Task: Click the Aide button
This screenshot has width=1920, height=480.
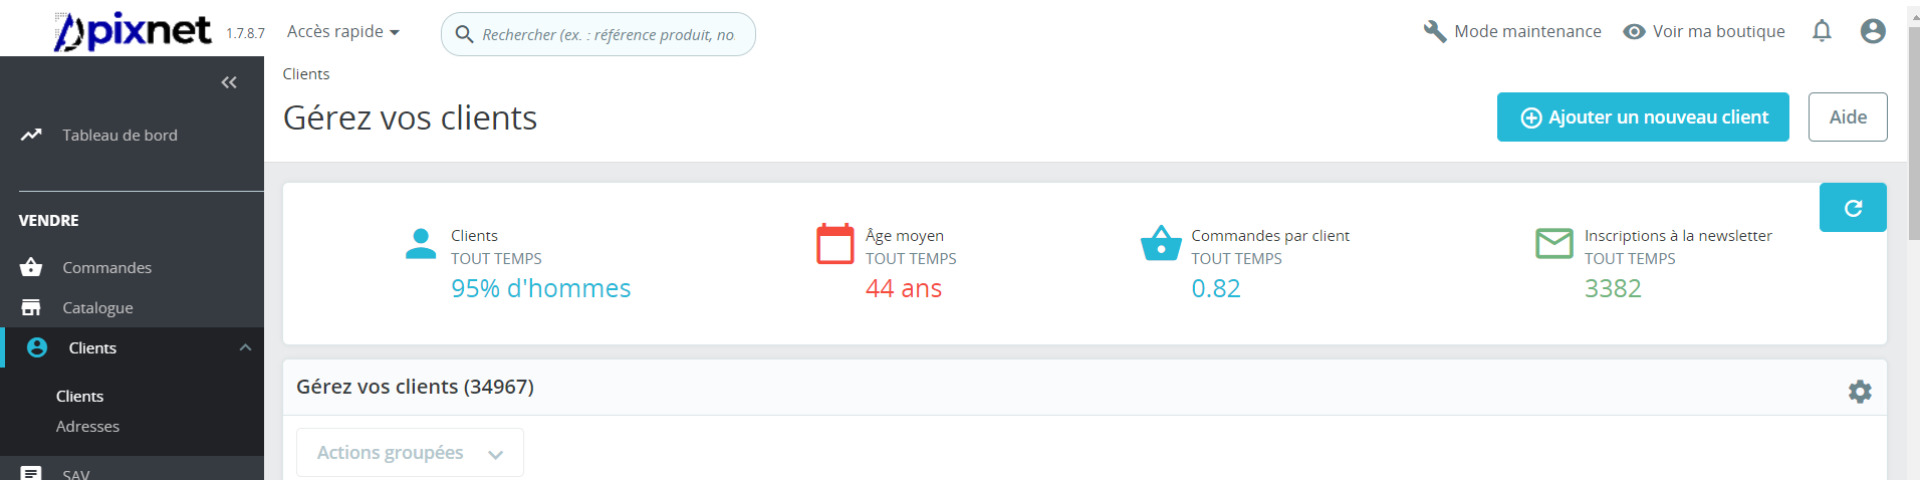Action: click(x=1848, y=117)
